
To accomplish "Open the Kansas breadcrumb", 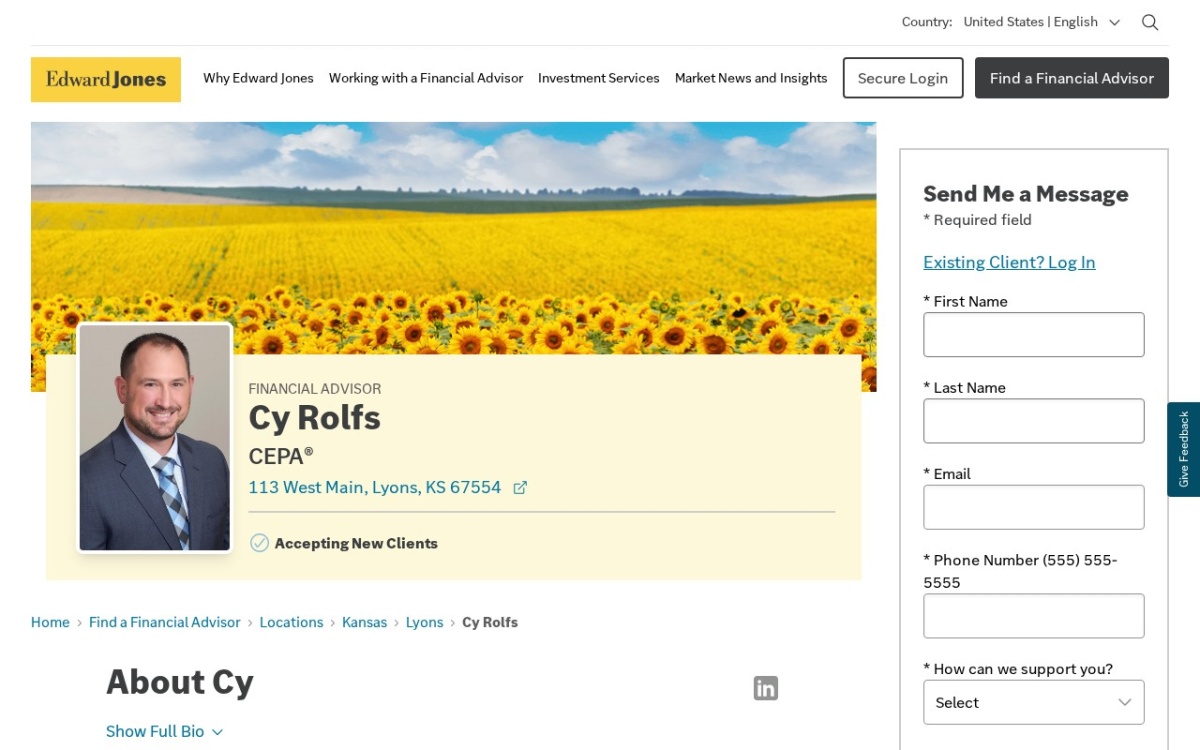I will click(364, 622).
